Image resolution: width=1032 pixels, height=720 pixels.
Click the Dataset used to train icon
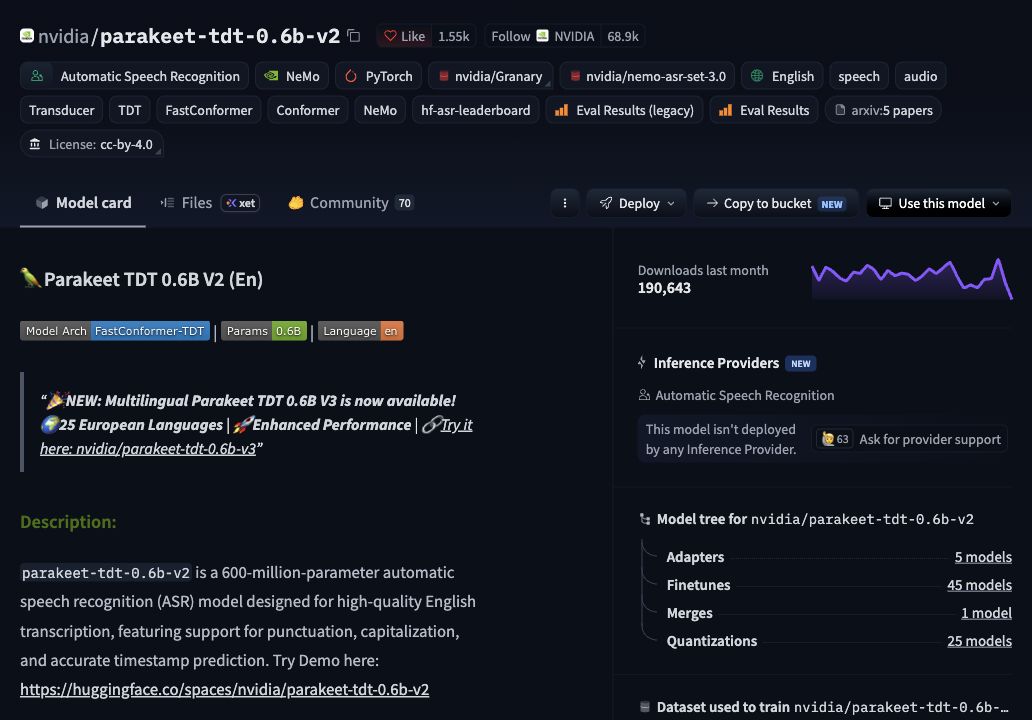(644, 707)
